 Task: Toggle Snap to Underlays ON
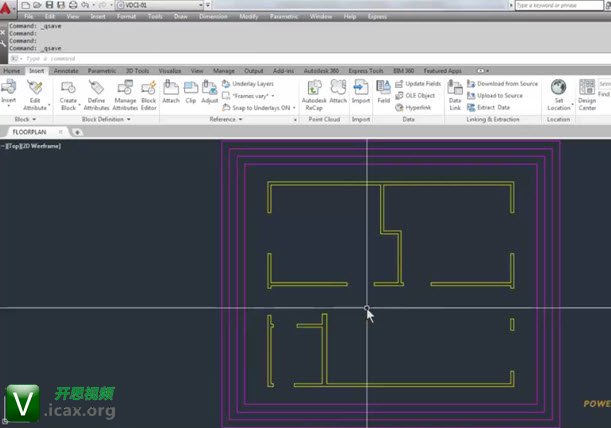coord(260,107)
